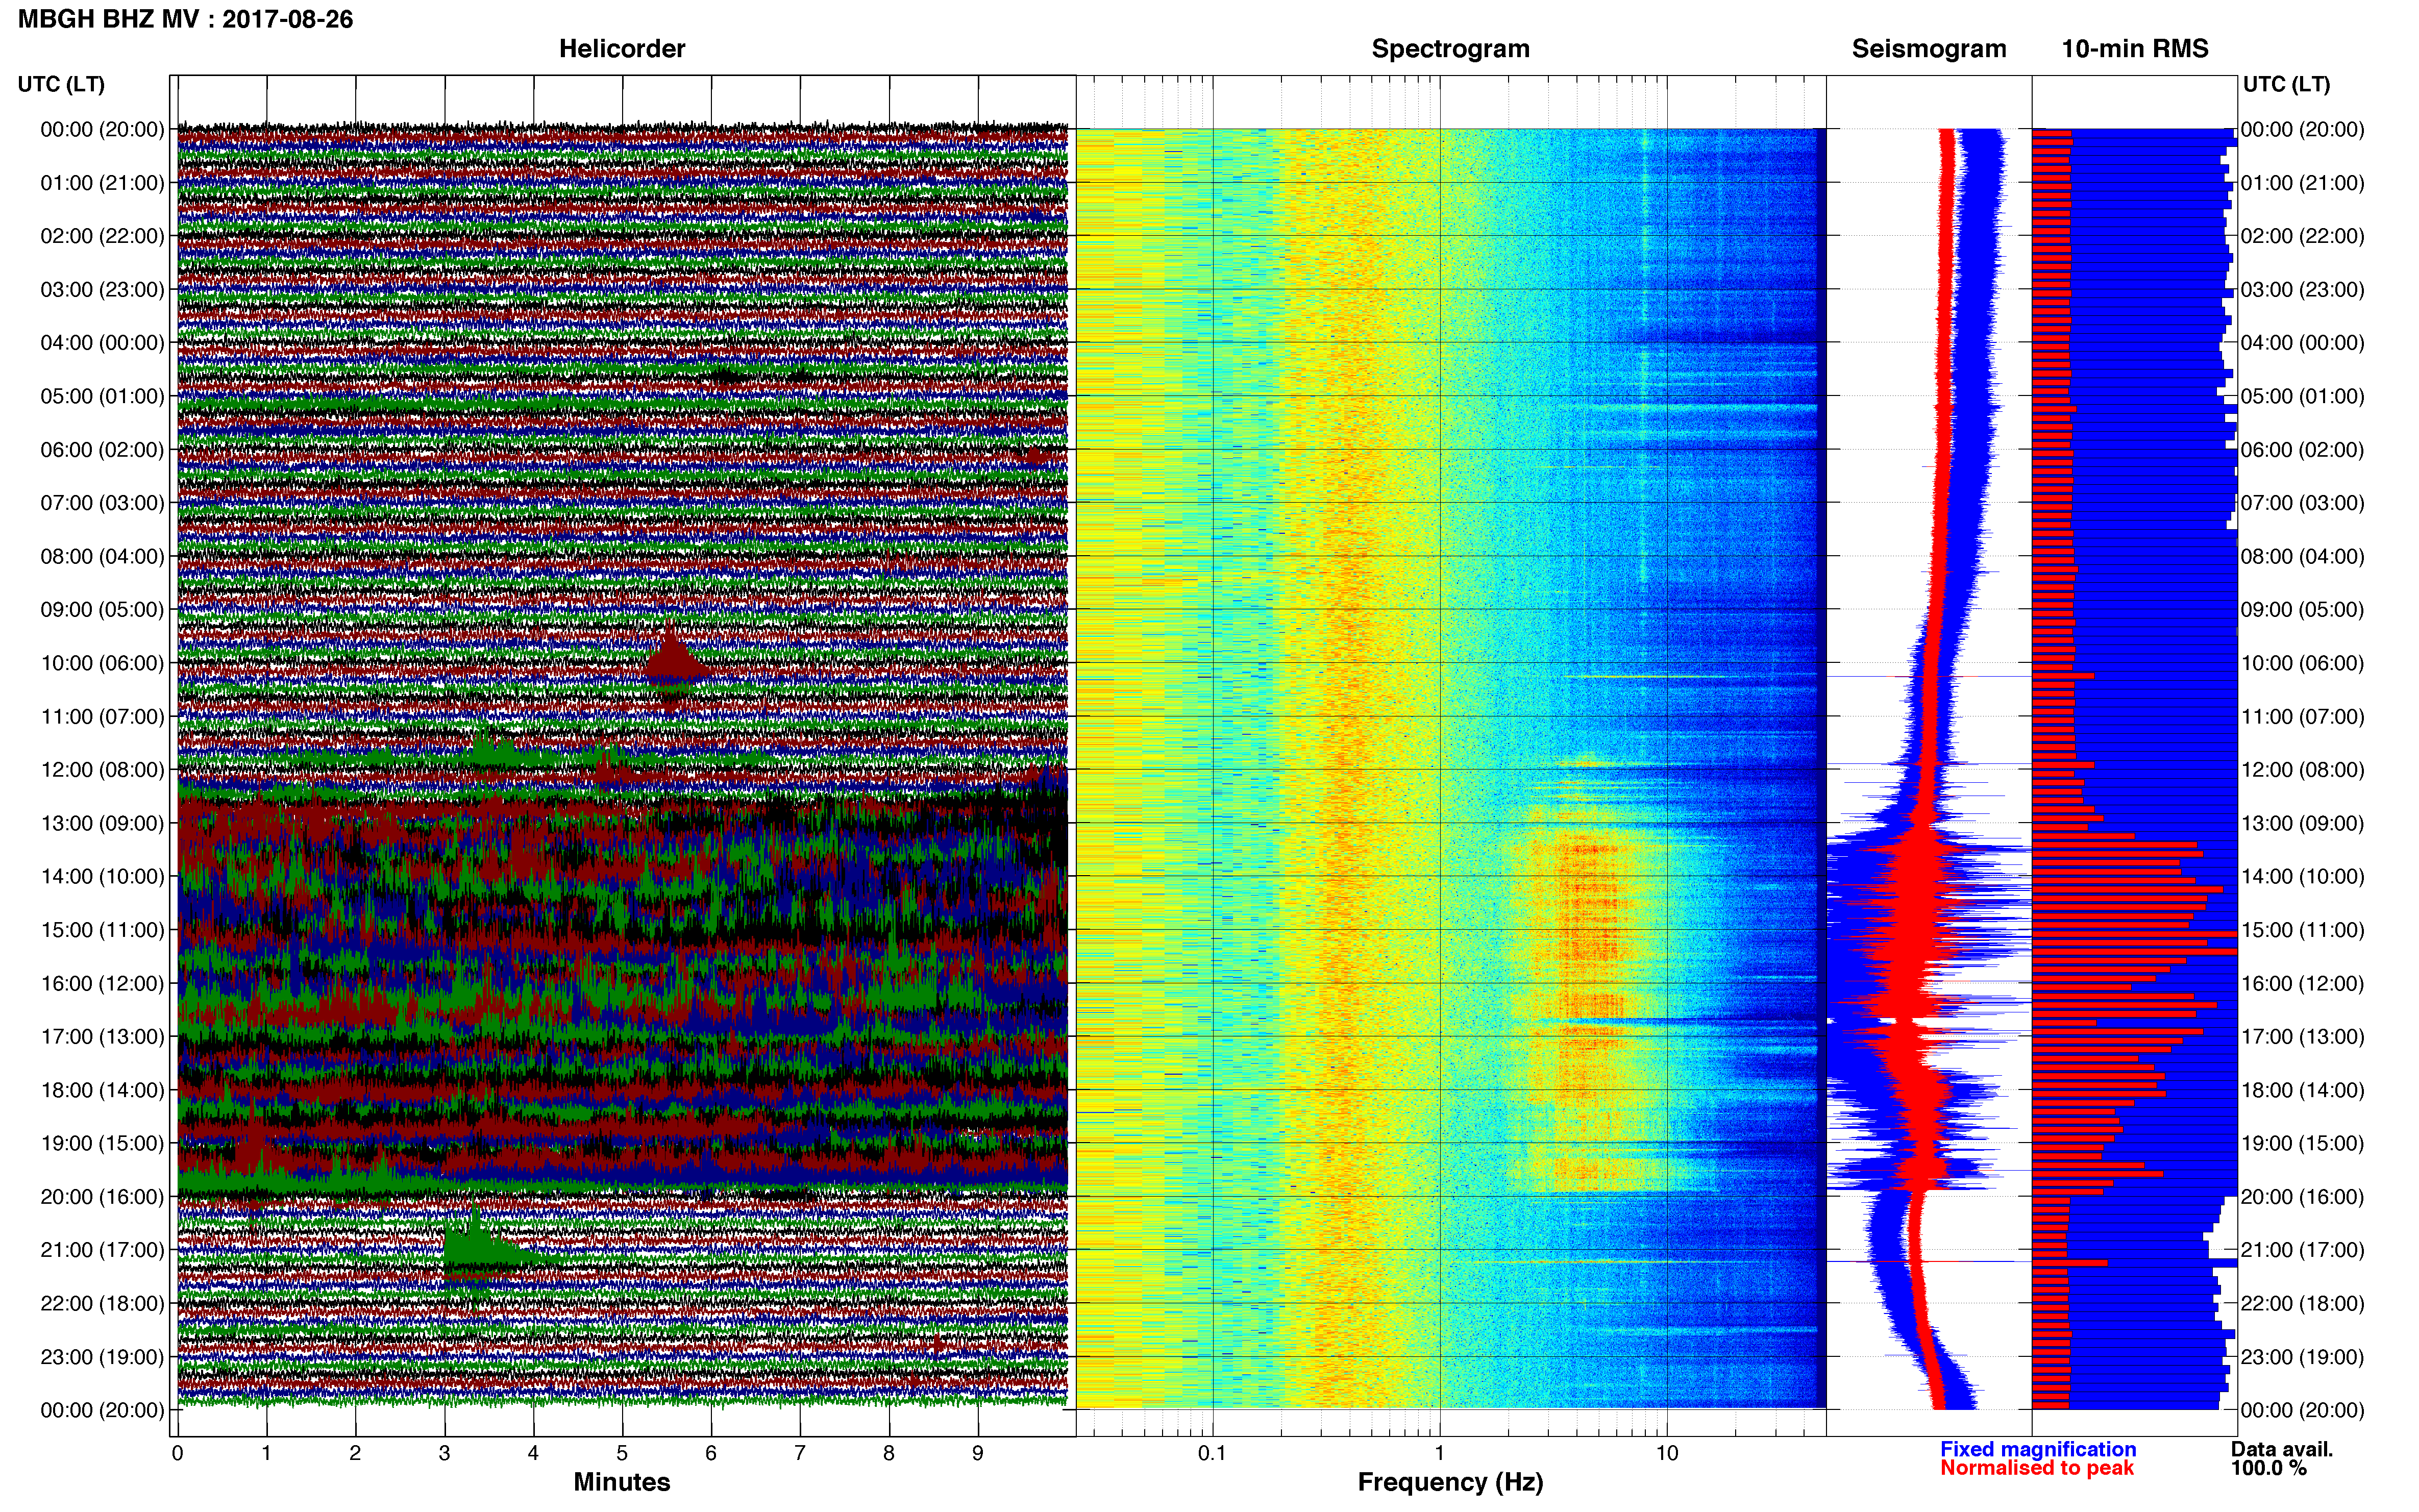
Task: Click left time label '11:00 (07:00)'
Action: click(102, 716)
